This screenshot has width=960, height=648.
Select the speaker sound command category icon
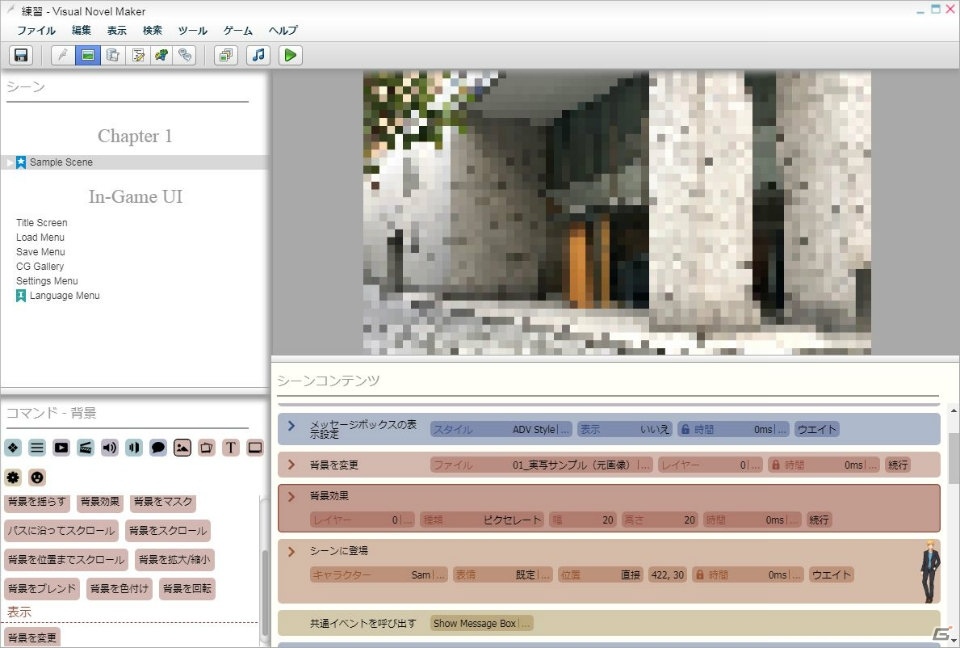click(110, 448)
